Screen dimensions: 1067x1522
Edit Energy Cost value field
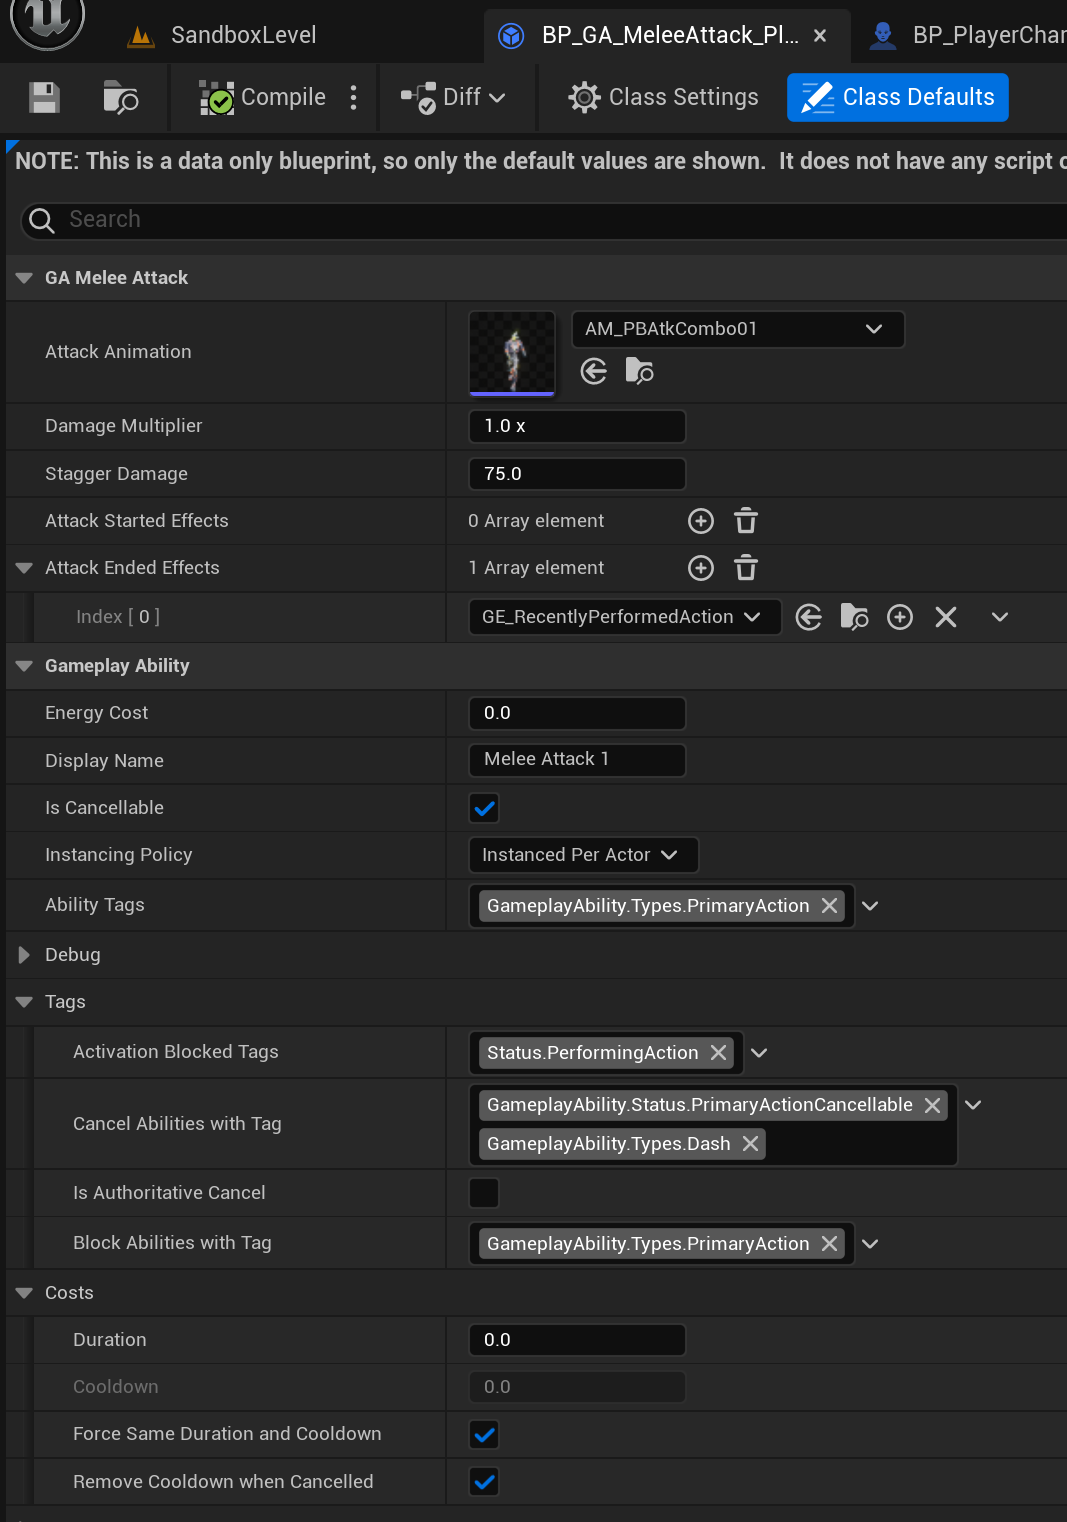coord(577,713)
